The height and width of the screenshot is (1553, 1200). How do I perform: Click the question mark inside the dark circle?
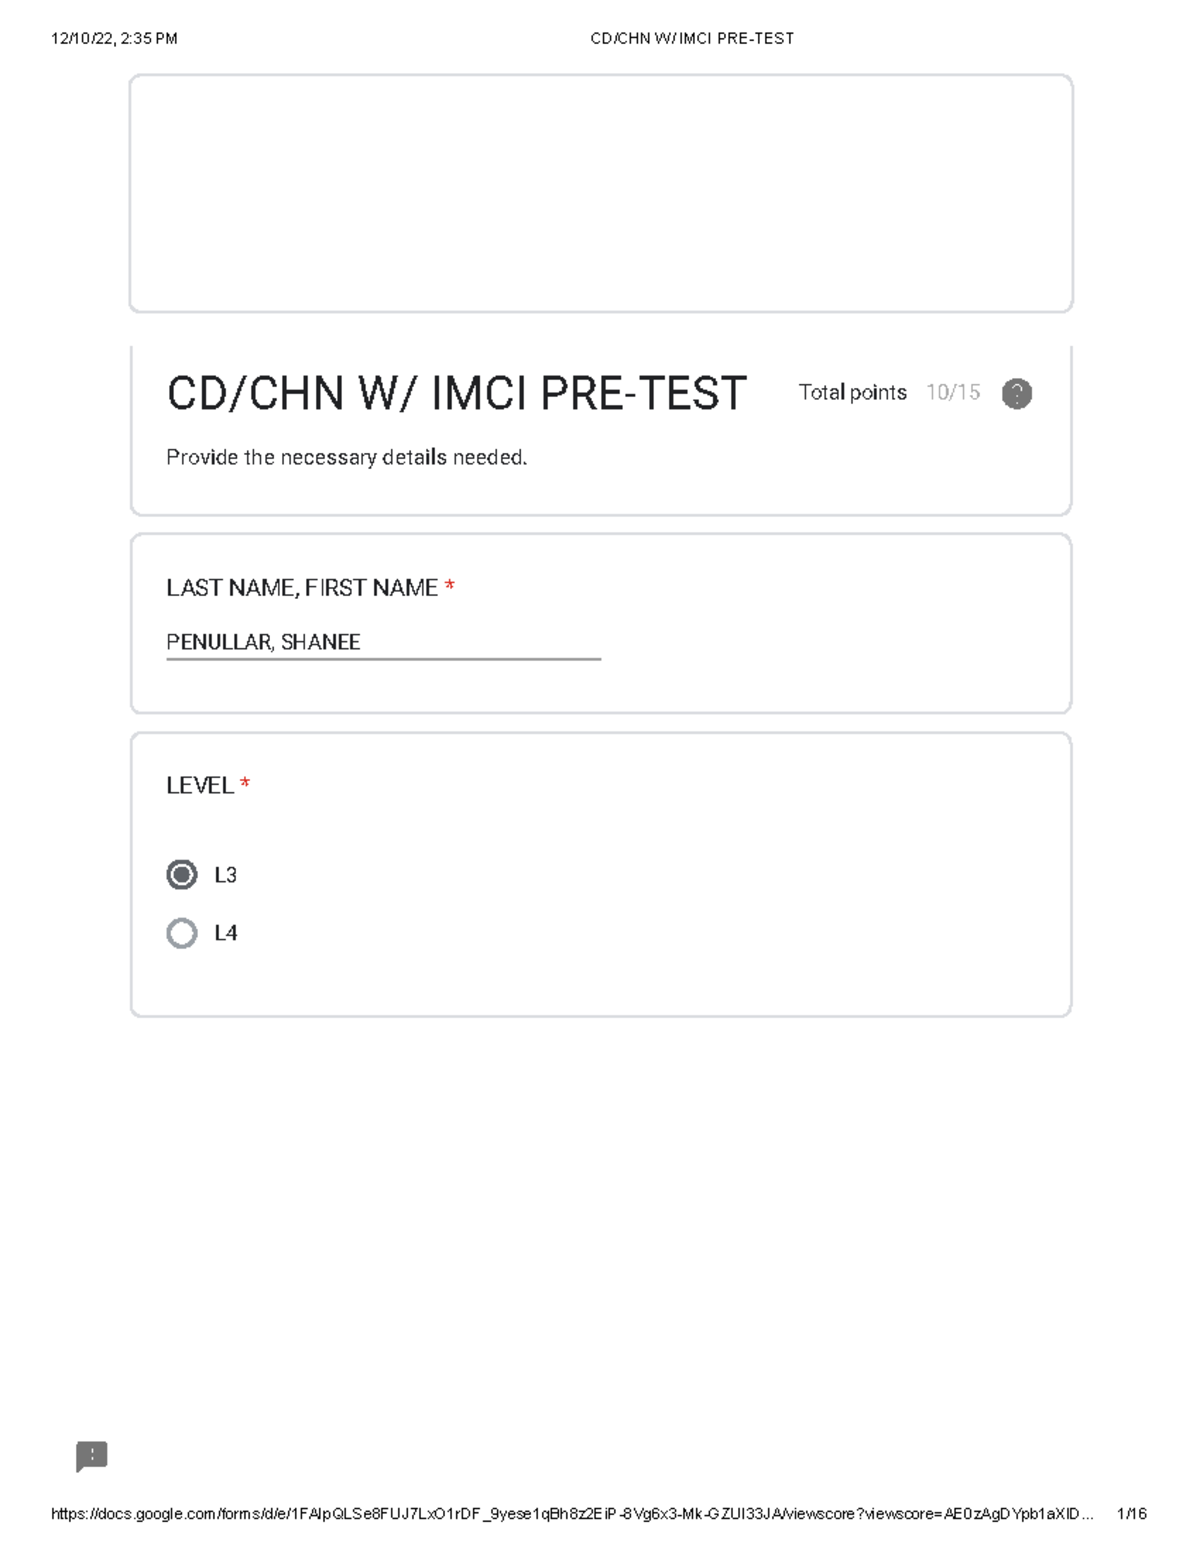(1016, 394)
